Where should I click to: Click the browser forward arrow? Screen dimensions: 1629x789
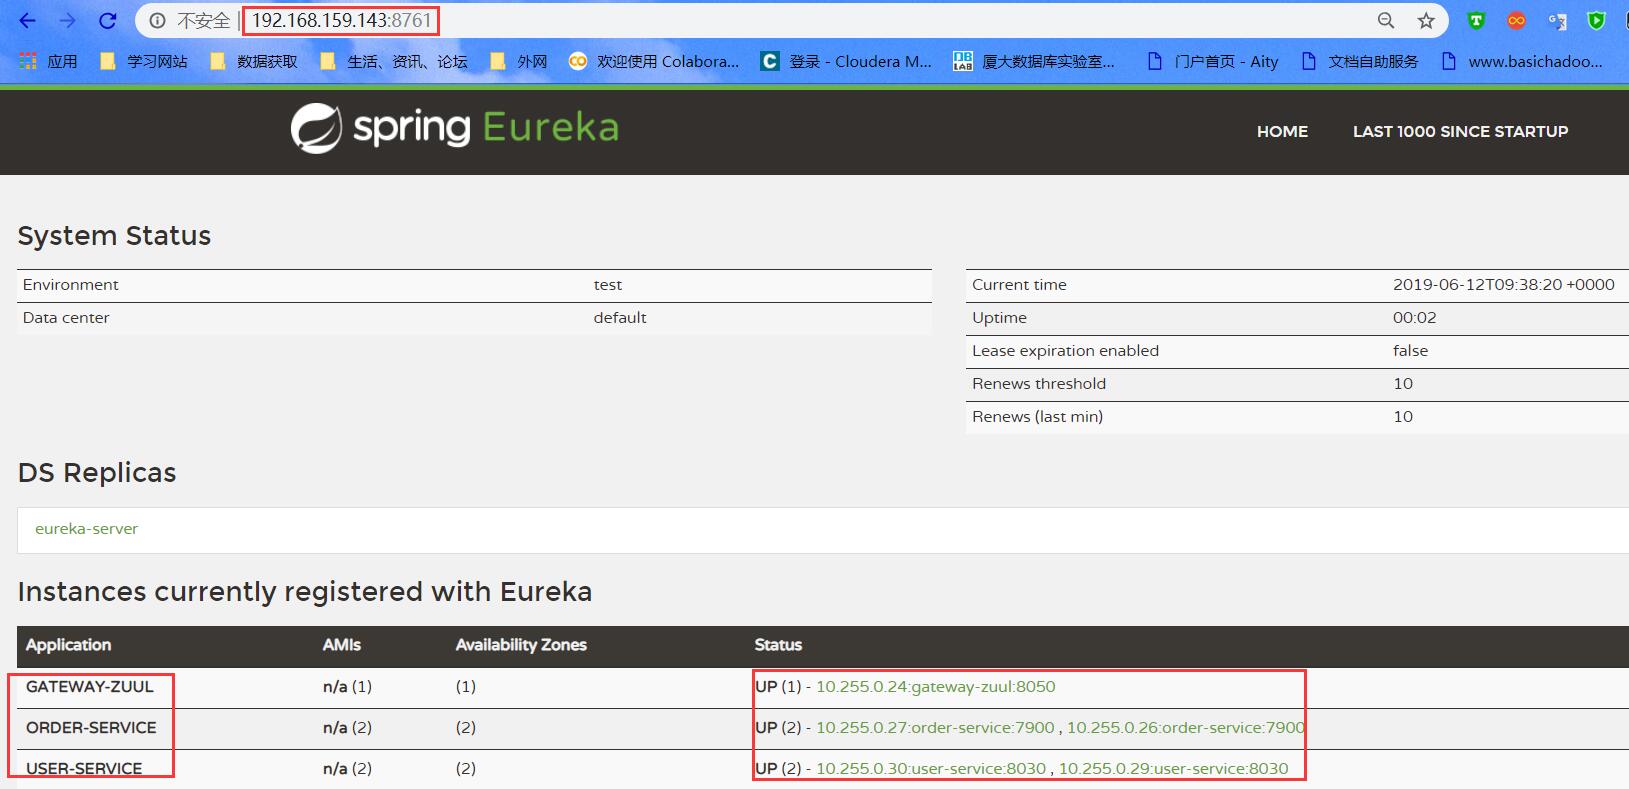coord(67,20)
